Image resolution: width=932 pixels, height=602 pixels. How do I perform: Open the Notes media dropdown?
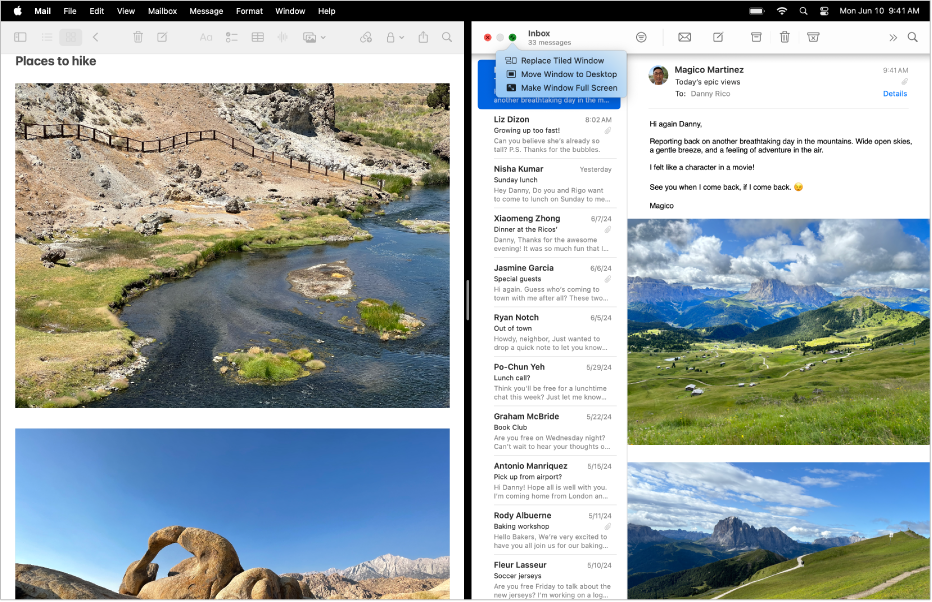[x=314, y=37]
